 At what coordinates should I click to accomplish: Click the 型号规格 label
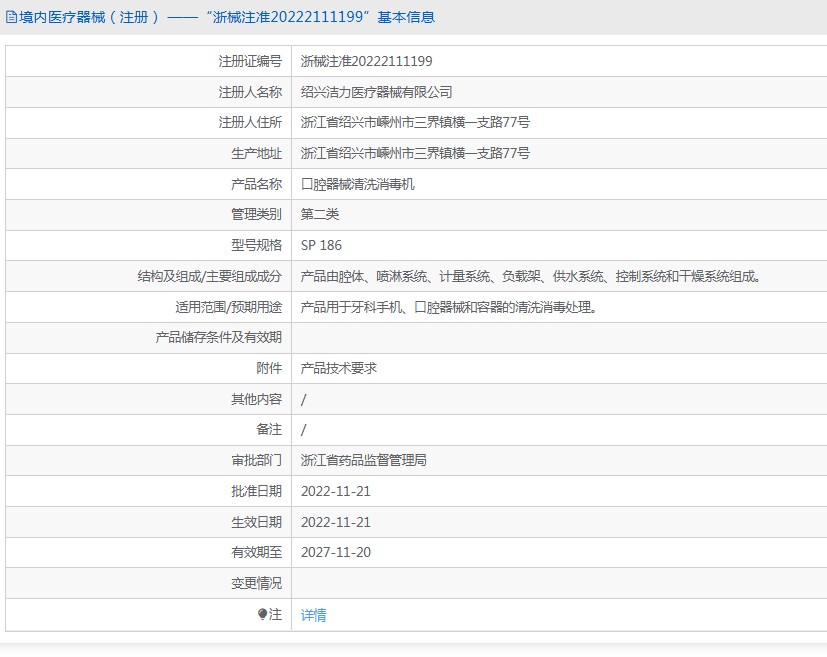[x=256, y=245]
